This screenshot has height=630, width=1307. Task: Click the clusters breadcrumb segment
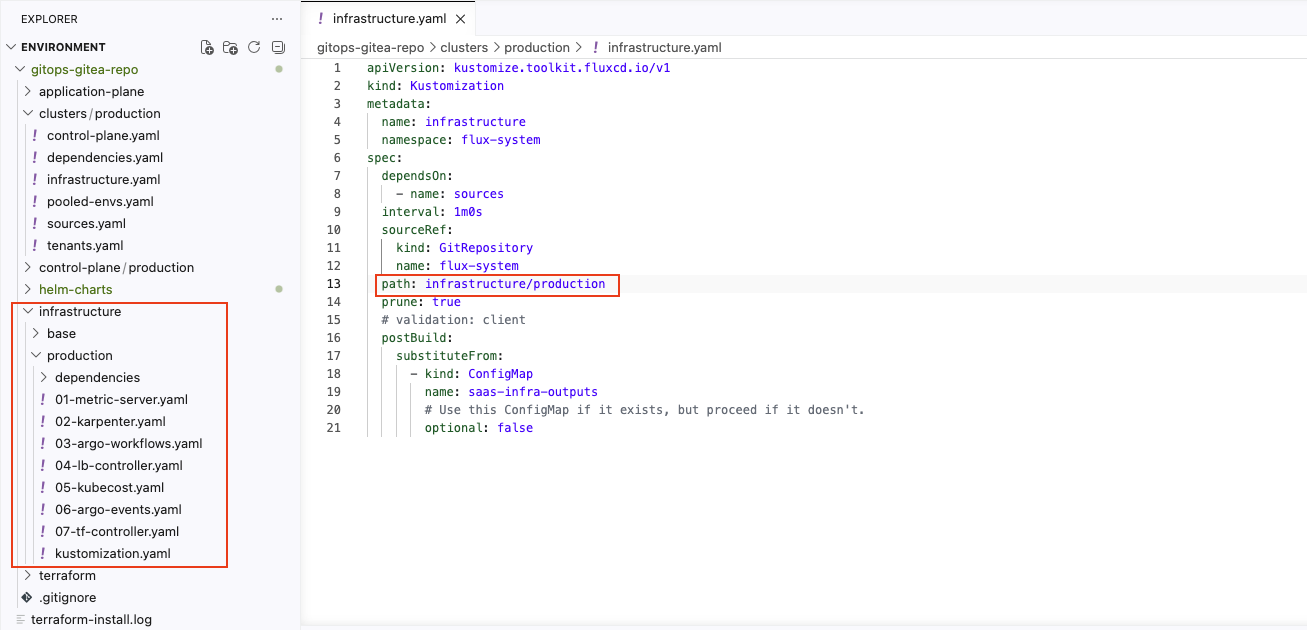[462, 47]
